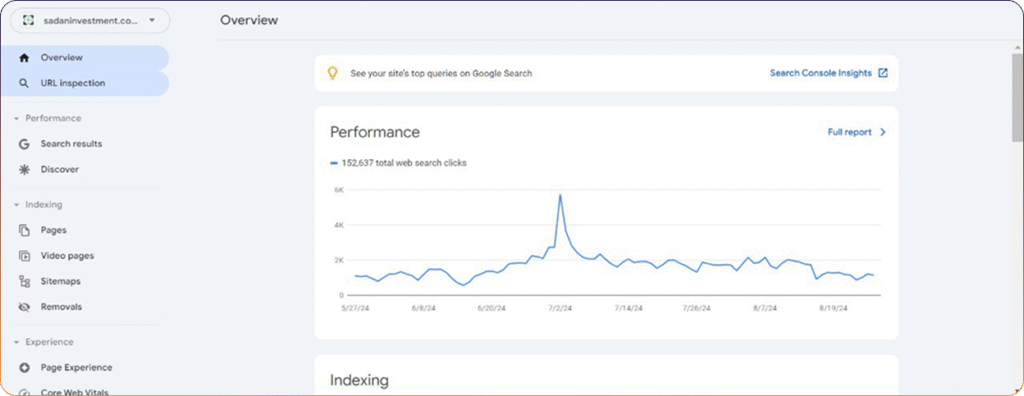This screenshot has width=1024, height=396.
Task: Click the URL inspection magnifier icon
Action: coord(24,84)
